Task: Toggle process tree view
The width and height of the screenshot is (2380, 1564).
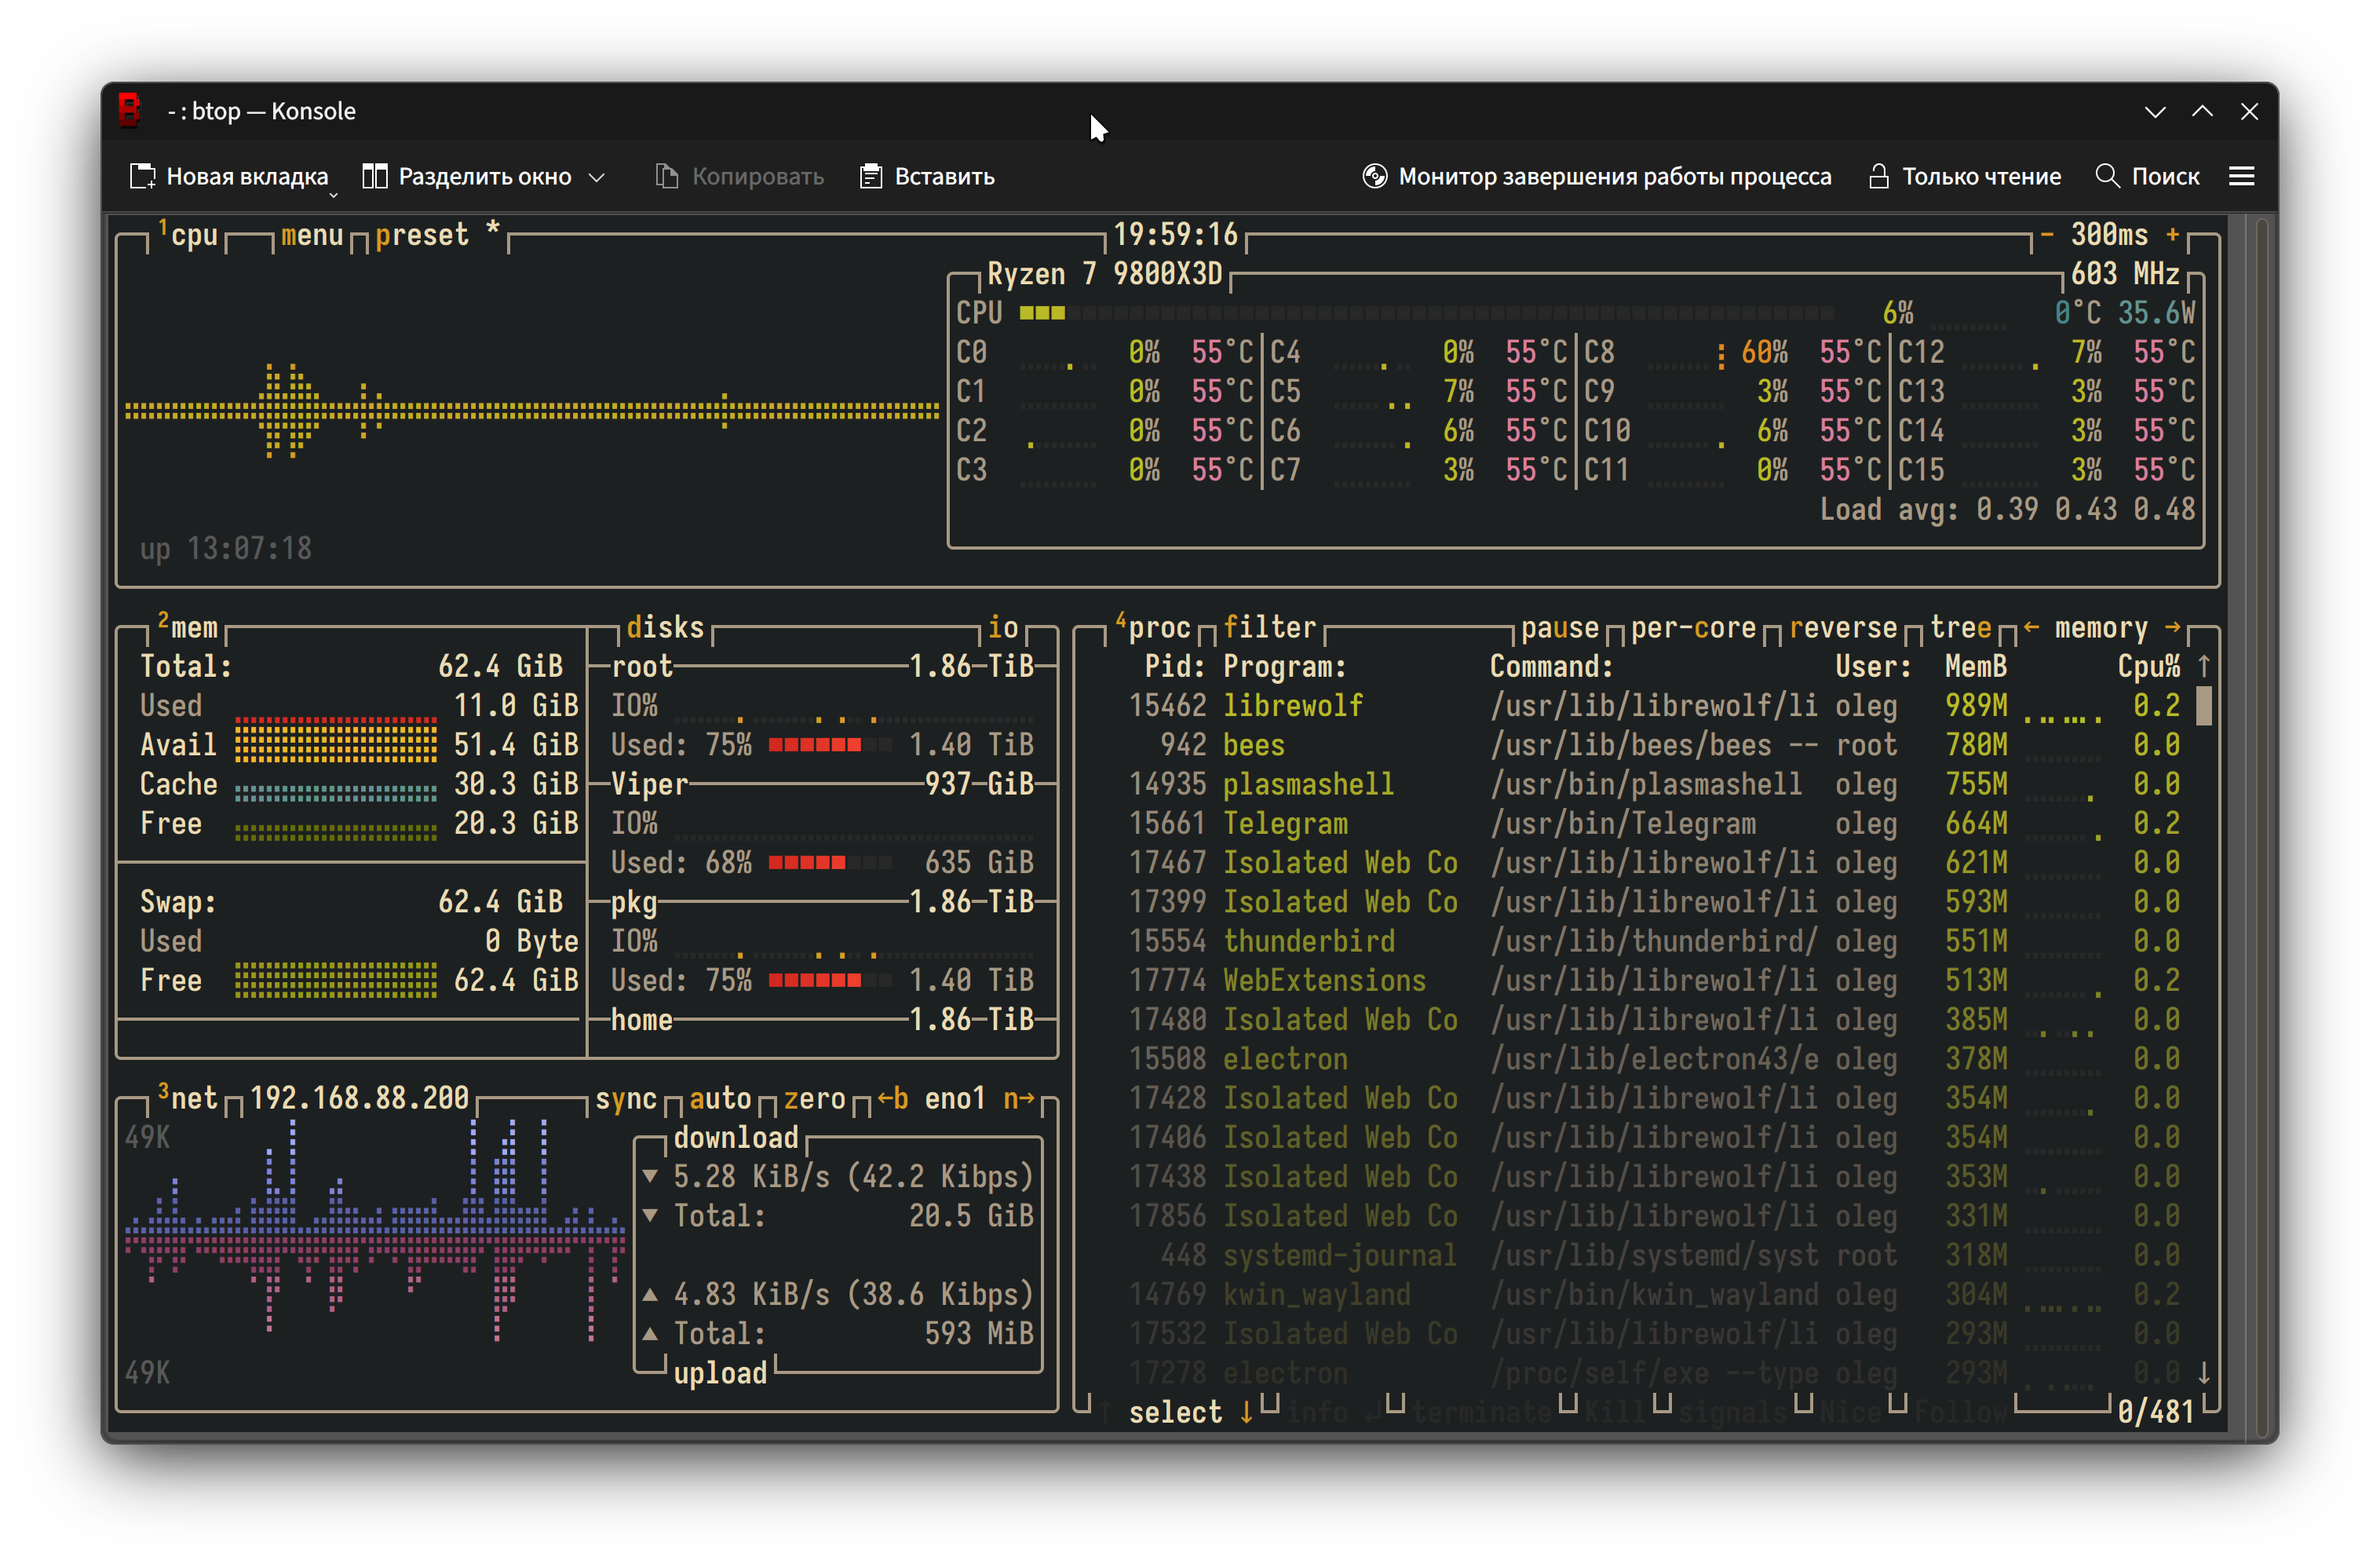Action: point(1960,628)
